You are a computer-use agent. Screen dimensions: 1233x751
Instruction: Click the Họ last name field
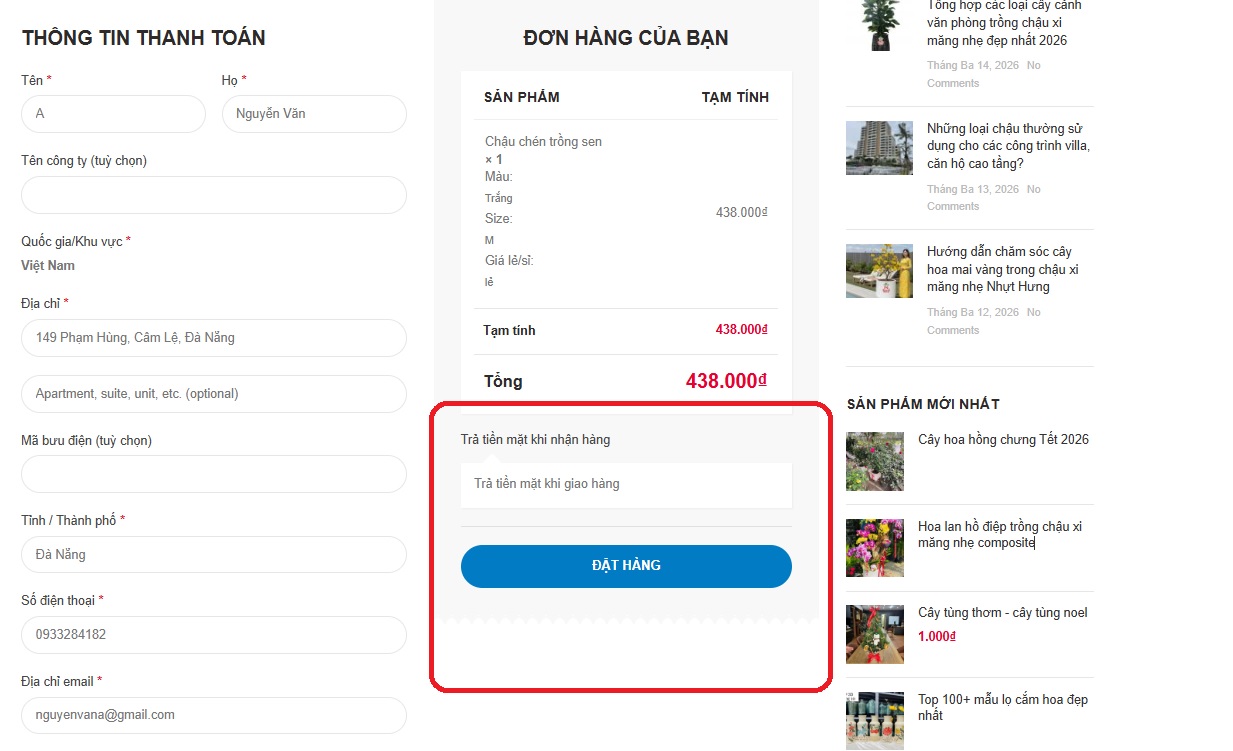pos(314,114)
